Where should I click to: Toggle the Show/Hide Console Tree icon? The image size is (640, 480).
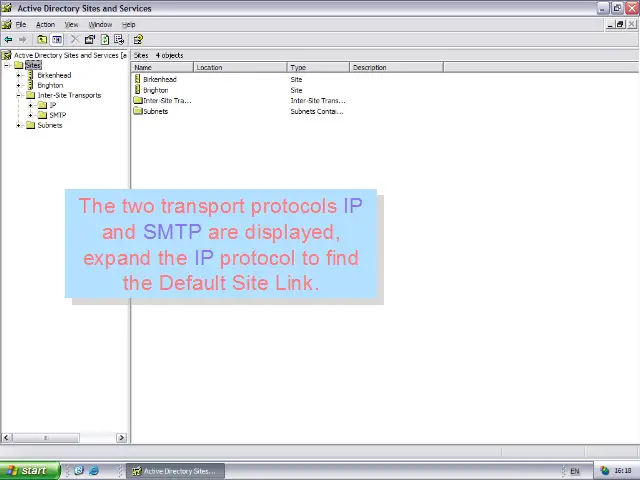point(57,40)
